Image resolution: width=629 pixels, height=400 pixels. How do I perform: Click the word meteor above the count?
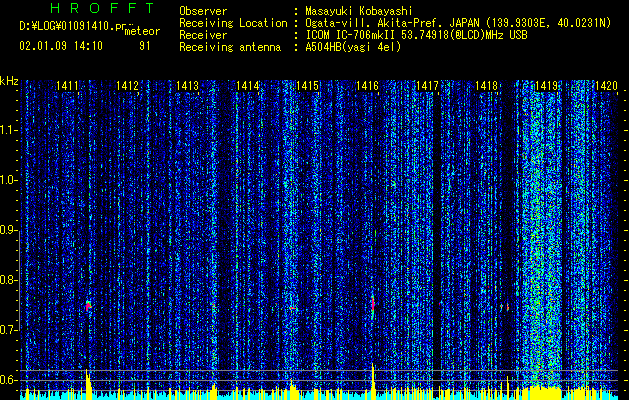click(x=142, y=31)
